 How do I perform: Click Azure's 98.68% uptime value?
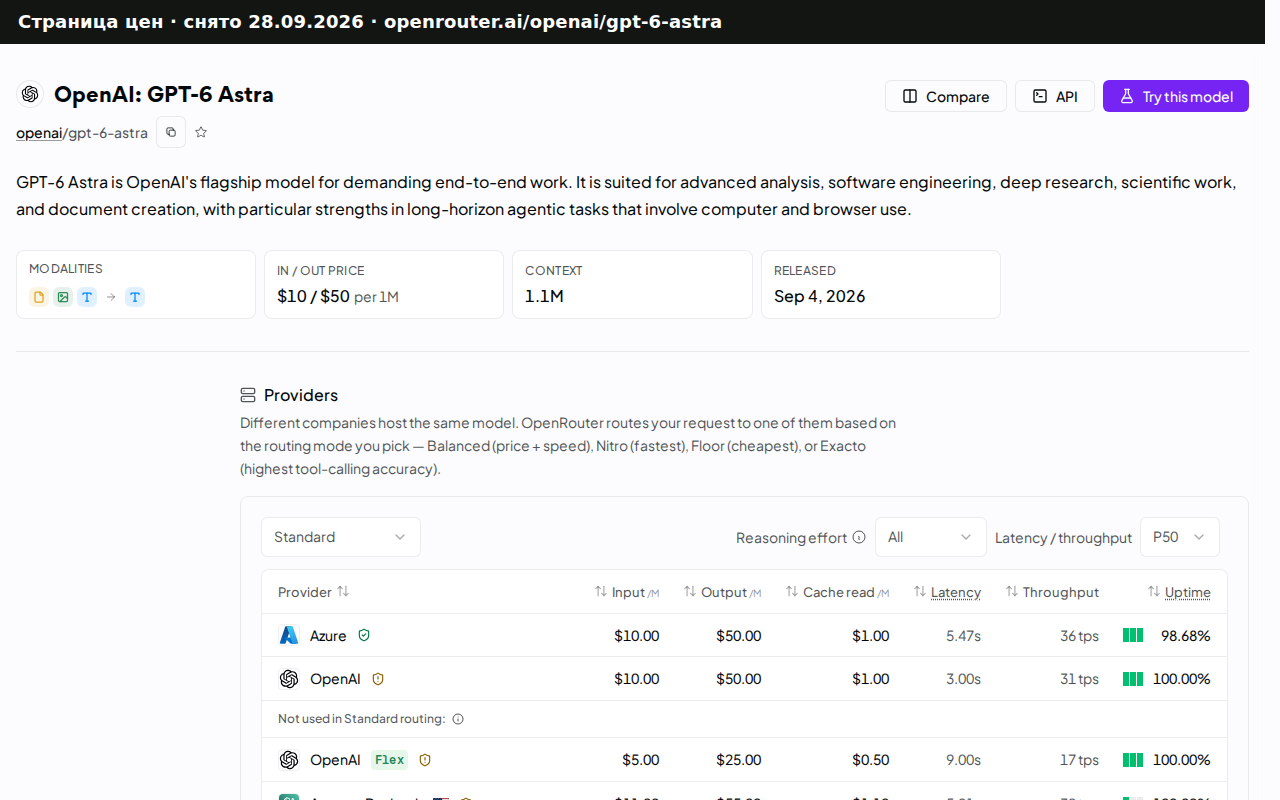click(x=1186, y=635)
